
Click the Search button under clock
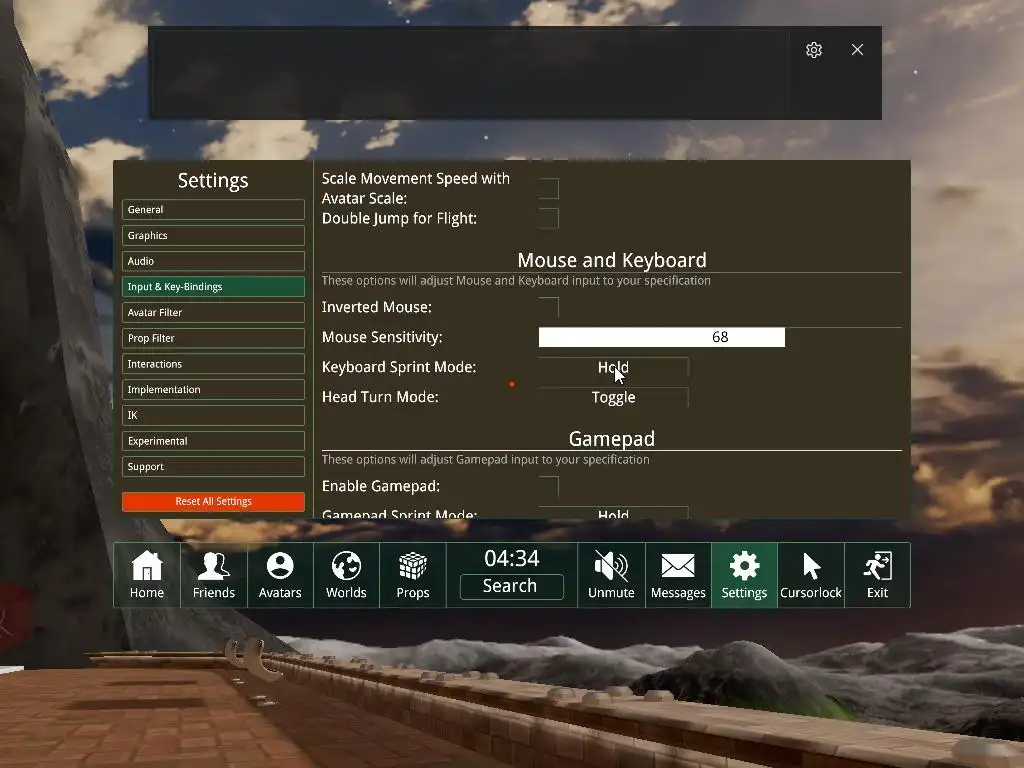(511, 586)
